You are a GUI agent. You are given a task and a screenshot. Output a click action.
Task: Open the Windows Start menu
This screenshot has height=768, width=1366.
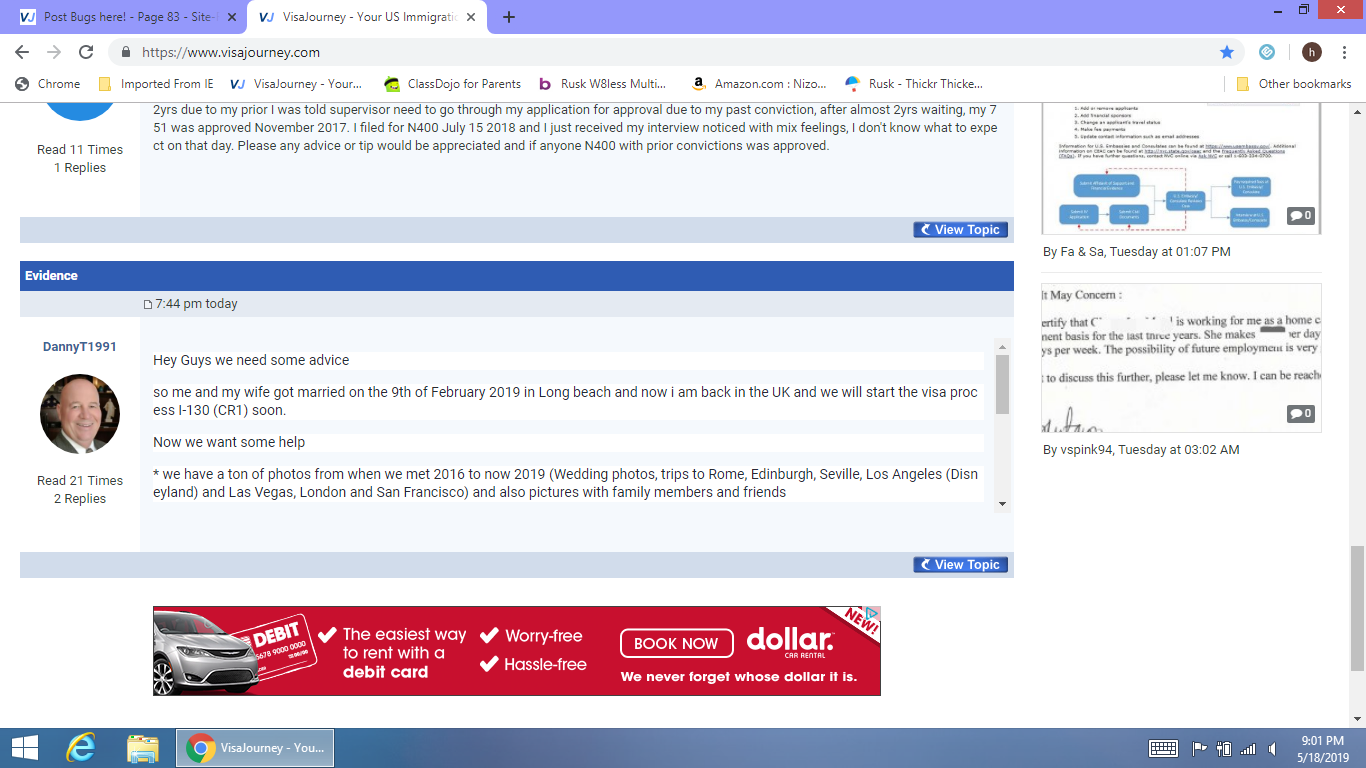[x=24, y=747]
